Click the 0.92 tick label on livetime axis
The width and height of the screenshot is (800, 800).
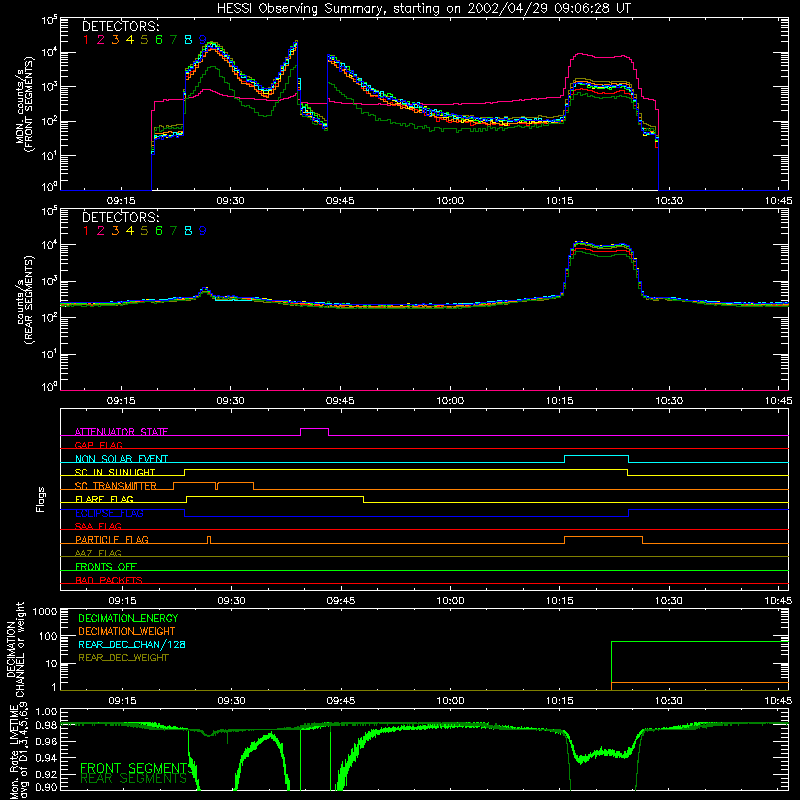[47, 774]
